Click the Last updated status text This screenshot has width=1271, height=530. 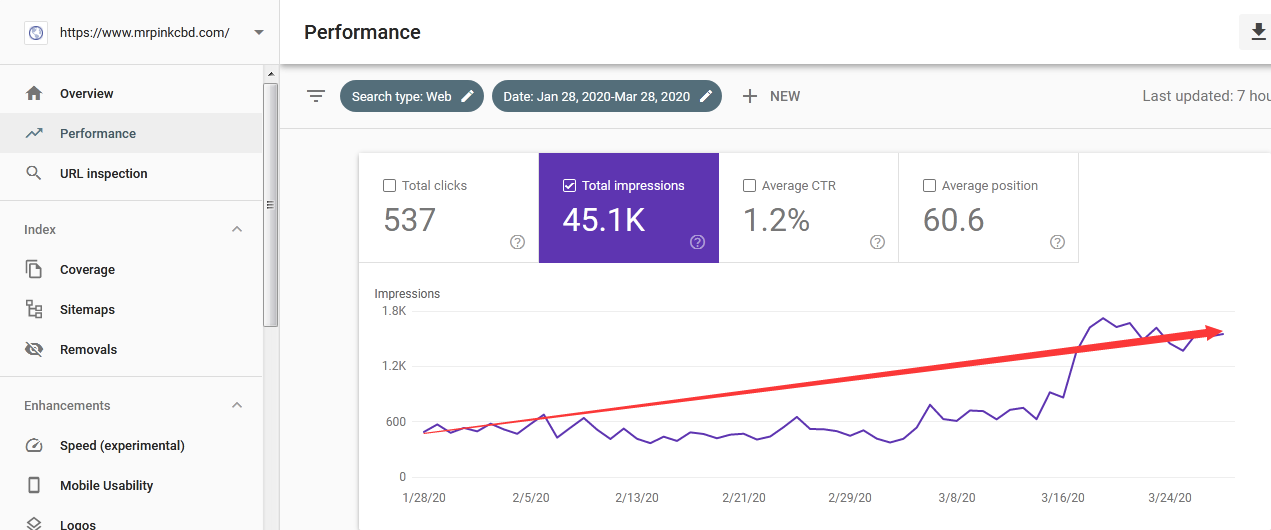[x=1207, y=96]
